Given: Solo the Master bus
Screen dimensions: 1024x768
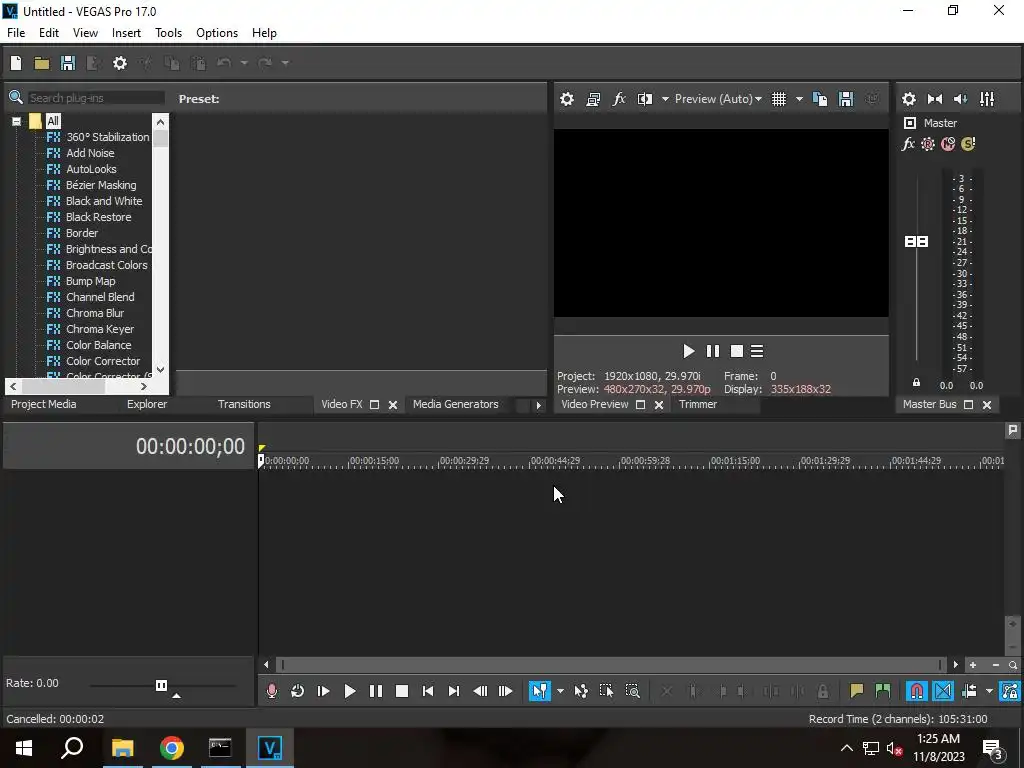Looking at the screenshot, I should pos(968,144).
